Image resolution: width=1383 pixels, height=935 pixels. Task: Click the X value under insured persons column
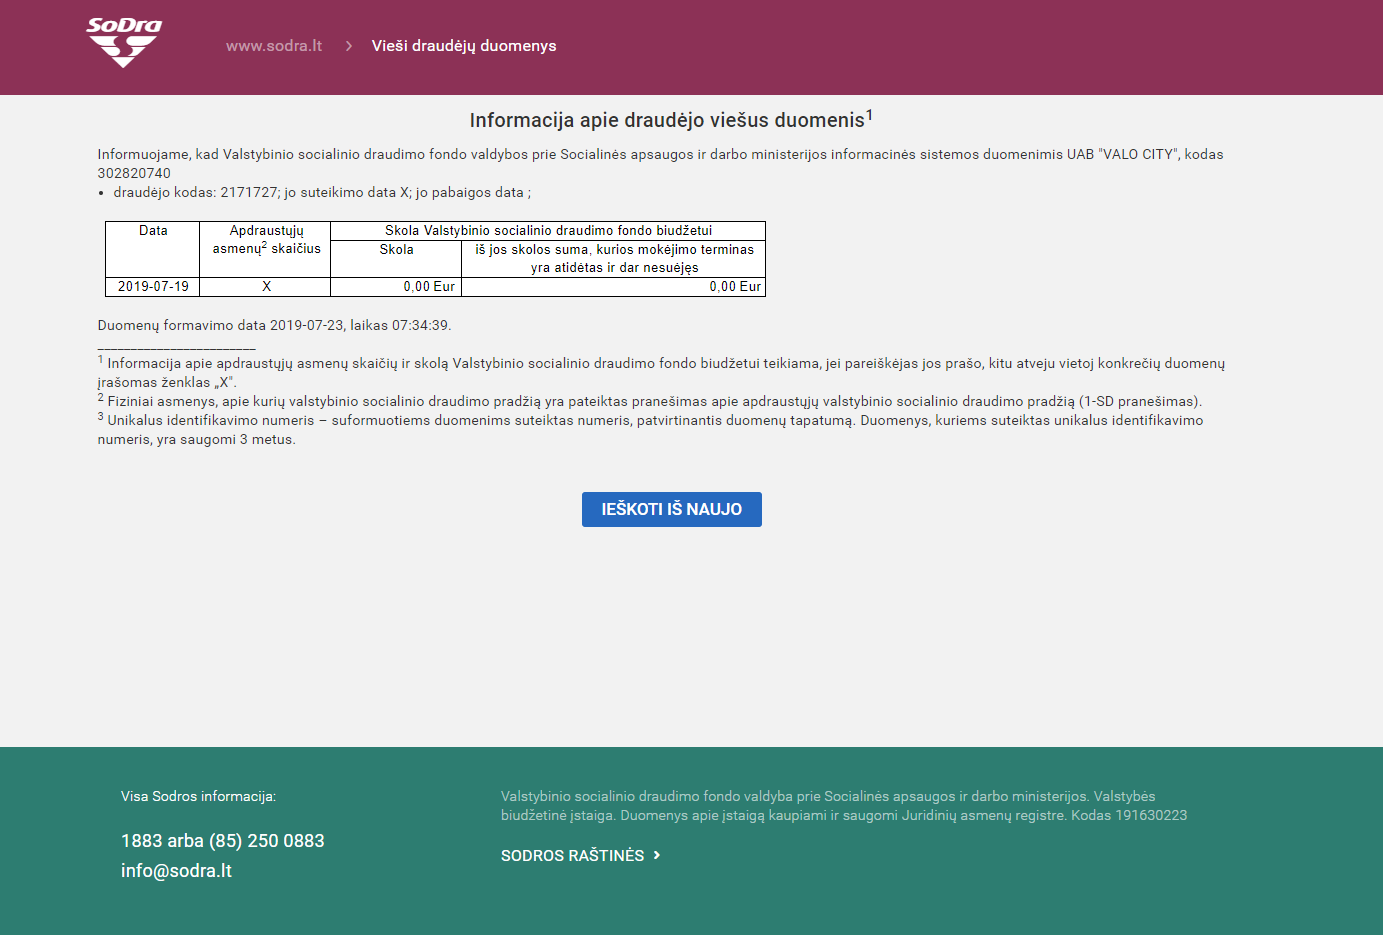(x=266, y=287)
